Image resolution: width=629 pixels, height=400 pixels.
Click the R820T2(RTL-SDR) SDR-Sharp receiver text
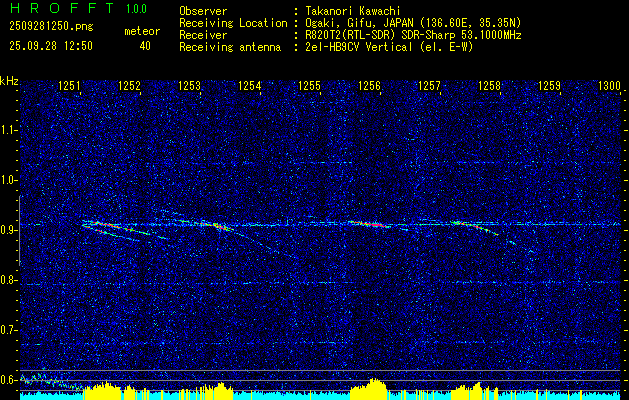413,35
